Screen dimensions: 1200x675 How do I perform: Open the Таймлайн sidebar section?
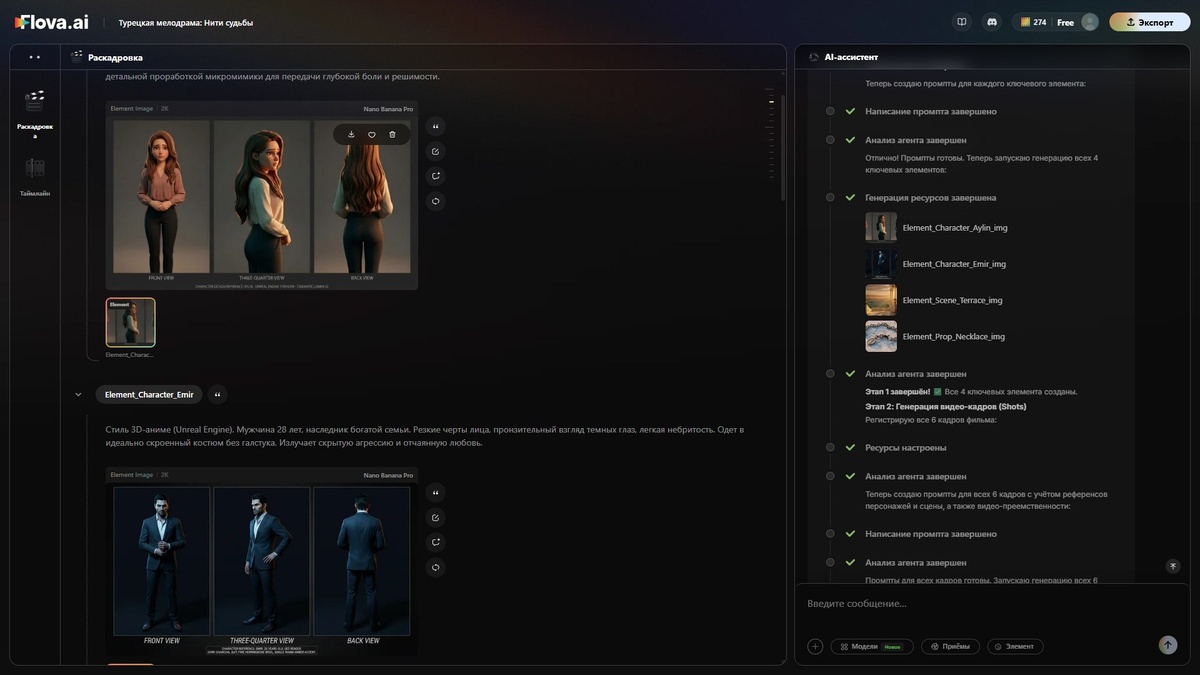(x=35, y=176)
